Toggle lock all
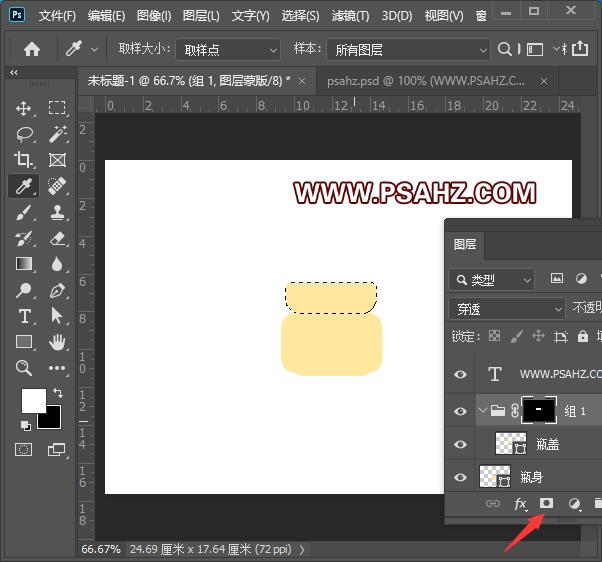This screenshot has height=562, width=602. (x=583, y=336)
